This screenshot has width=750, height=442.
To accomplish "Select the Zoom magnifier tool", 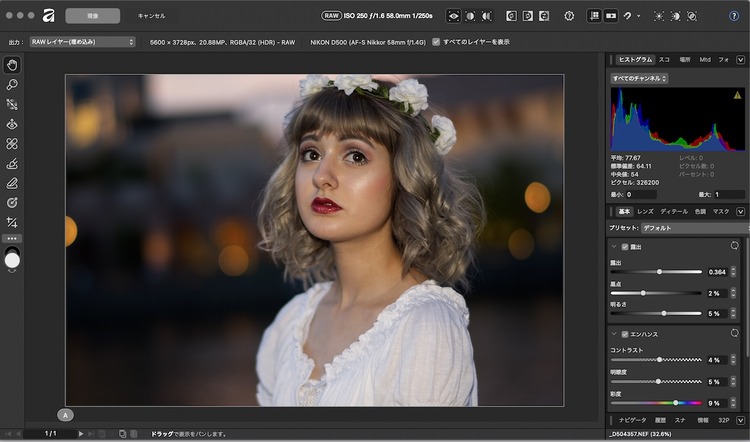I will [13, 85].
